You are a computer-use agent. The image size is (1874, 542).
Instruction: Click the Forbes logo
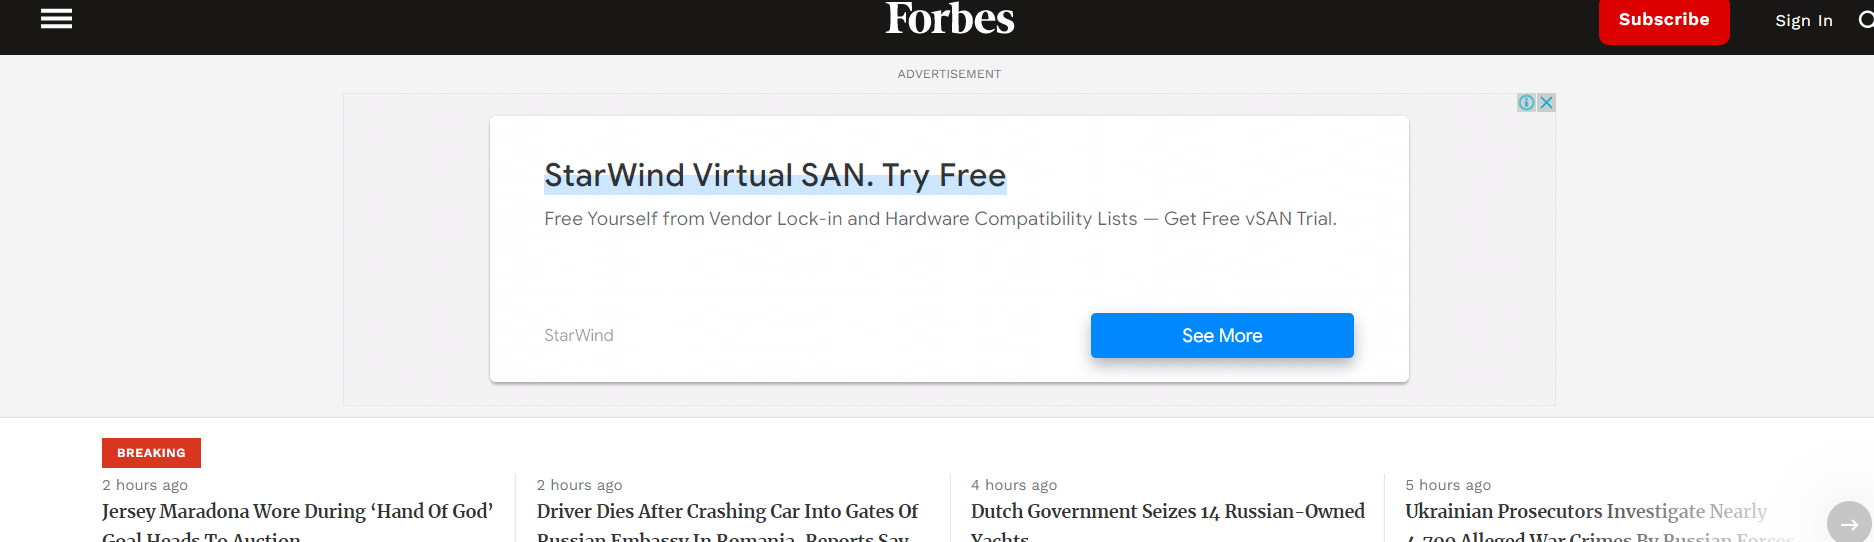(949, 19)
